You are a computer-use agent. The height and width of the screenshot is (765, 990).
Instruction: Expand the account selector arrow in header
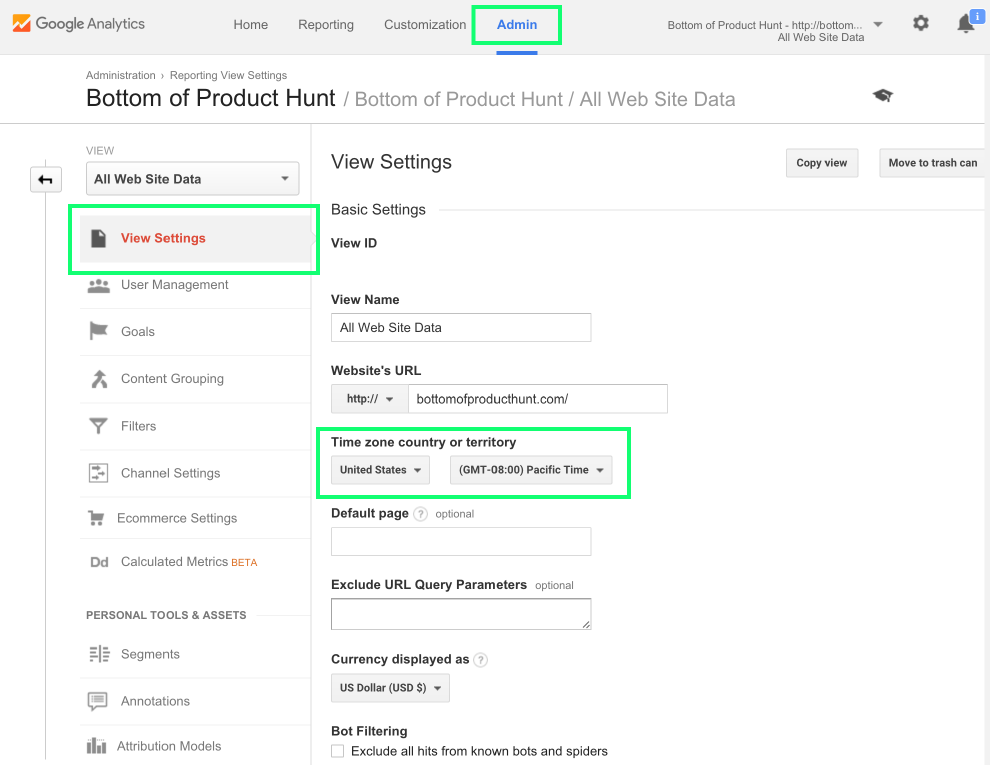tap(878, 25)
